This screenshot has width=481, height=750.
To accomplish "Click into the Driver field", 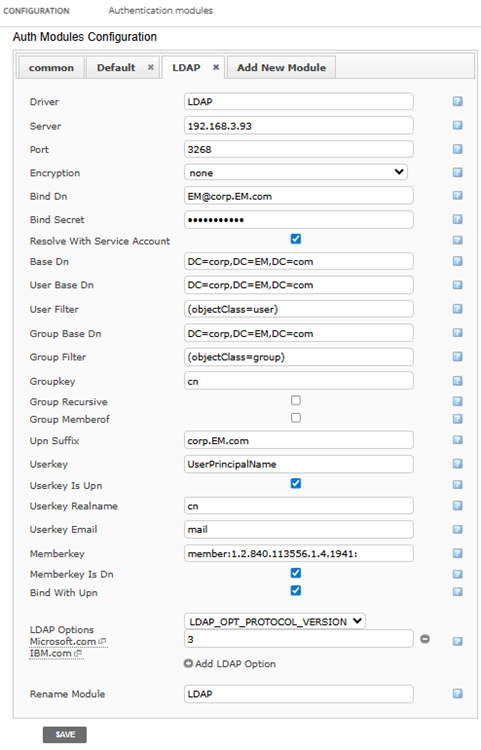I will click(x=299, y=101).
